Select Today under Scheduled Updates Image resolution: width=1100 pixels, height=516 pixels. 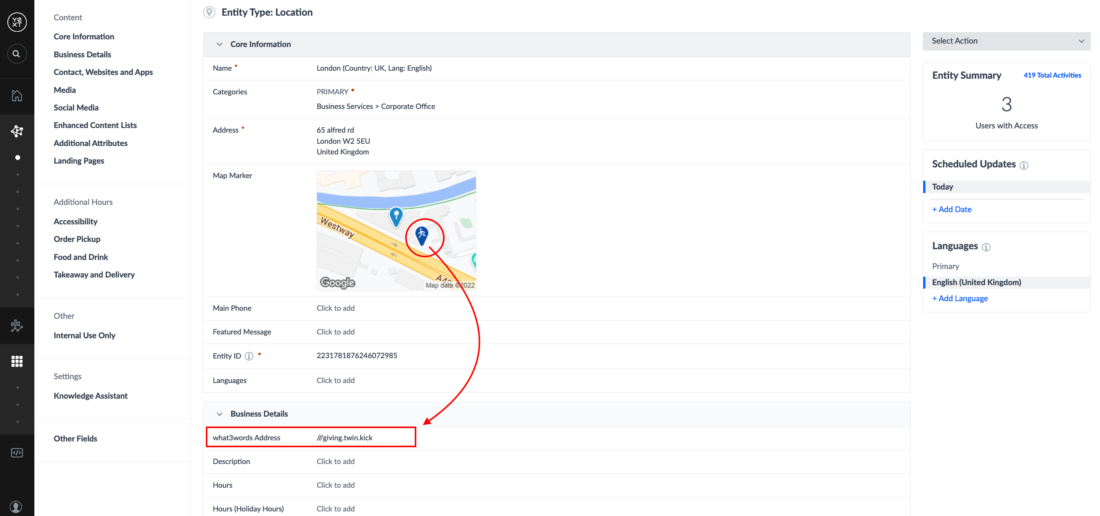click(1007, 187)
